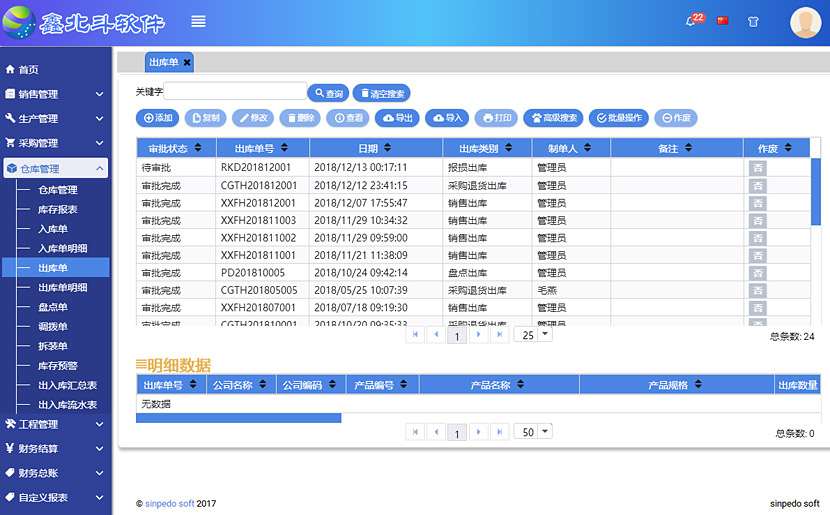
Task: Open the shirt theme skin icon
Action: tap(753, 22)
